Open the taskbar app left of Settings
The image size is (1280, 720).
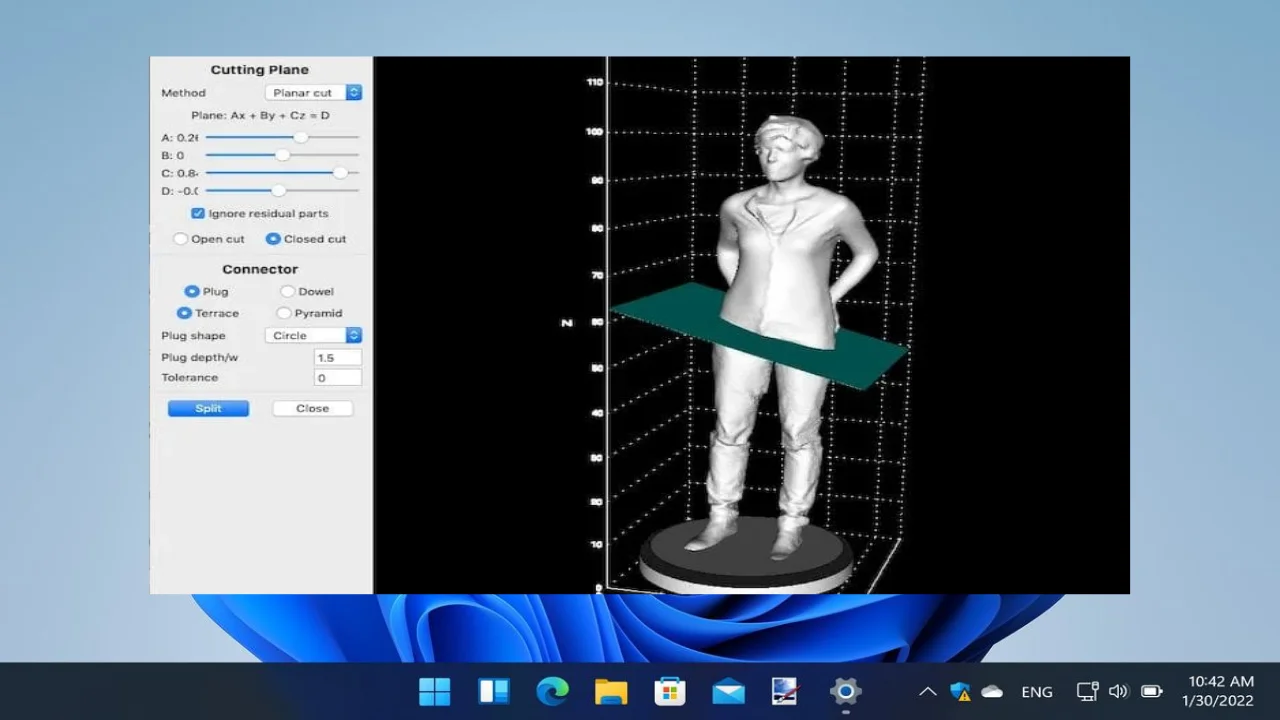pos(786,691)
